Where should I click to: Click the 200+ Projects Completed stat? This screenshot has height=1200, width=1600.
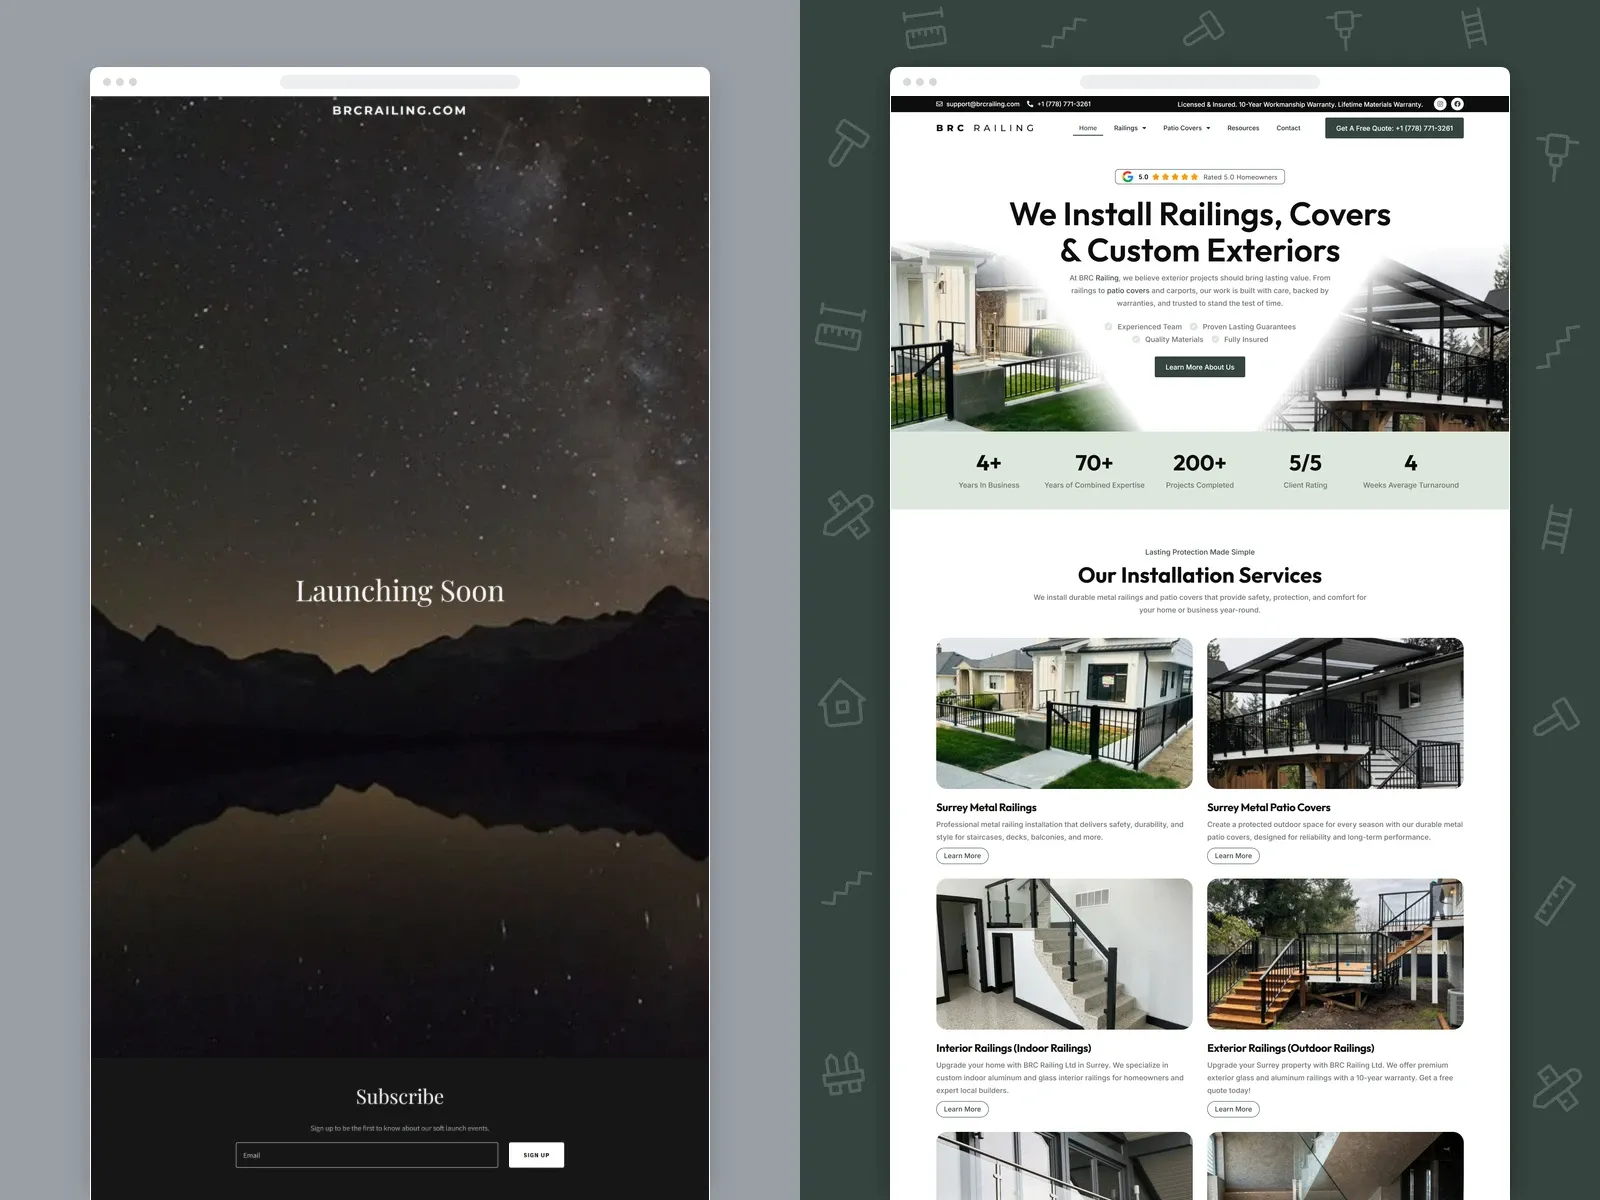(1200, 471)
